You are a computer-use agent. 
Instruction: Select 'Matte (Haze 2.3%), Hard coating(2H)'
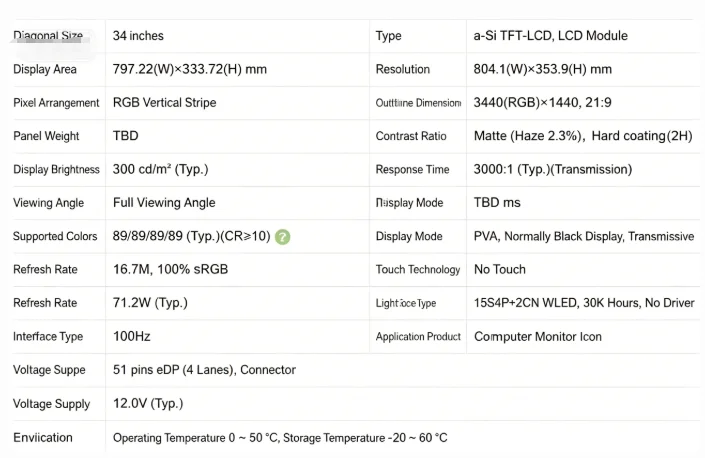click(583, 136)
